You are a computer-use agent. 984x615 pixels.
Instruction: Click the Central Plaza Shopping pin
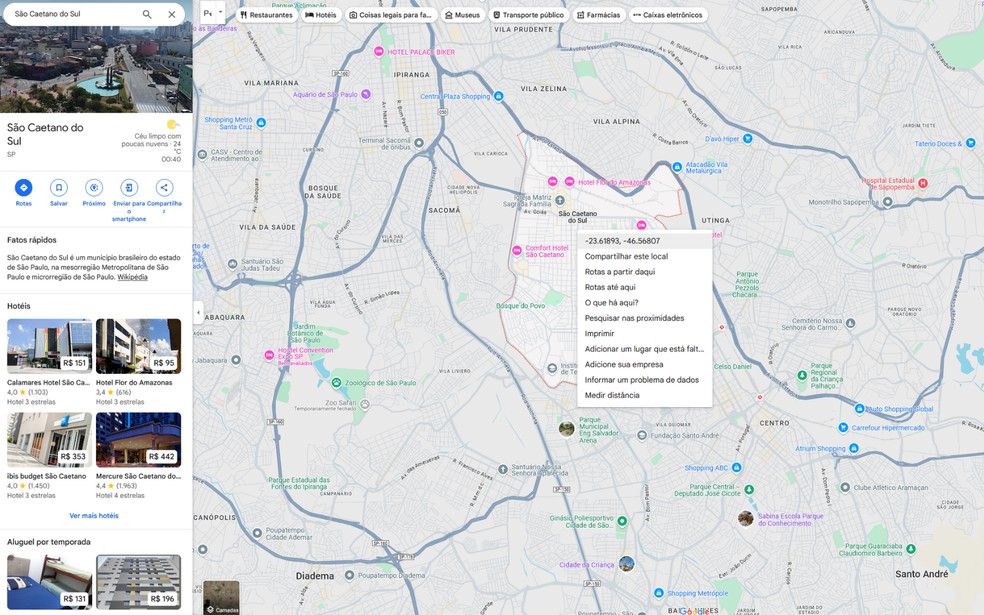(498, 96)
